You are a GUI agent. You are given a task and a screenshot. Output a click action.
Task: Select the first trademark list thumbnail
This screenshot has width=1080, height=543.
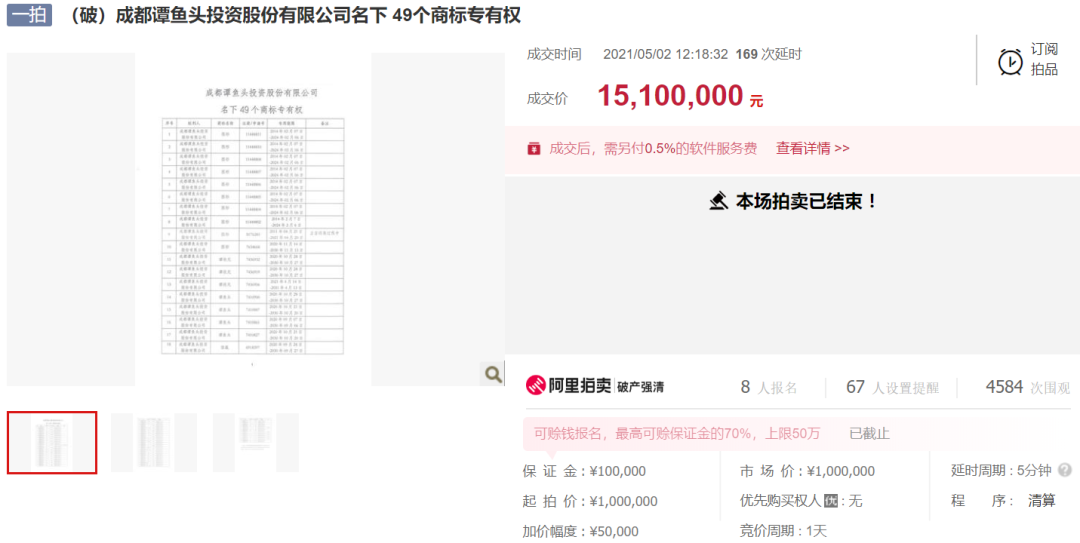point(52,442)
